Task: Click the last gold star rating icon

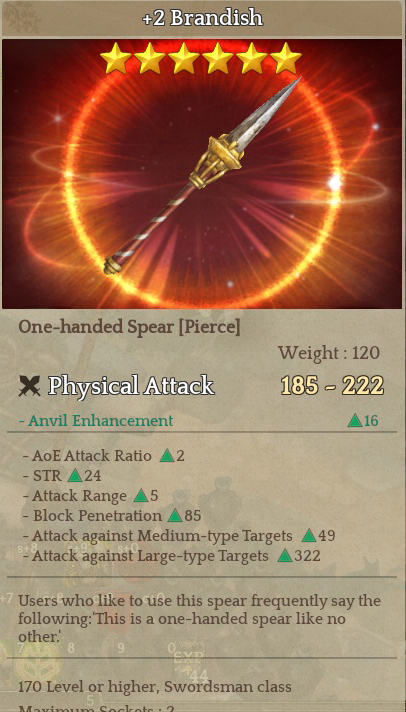Action: coord(286,59)
